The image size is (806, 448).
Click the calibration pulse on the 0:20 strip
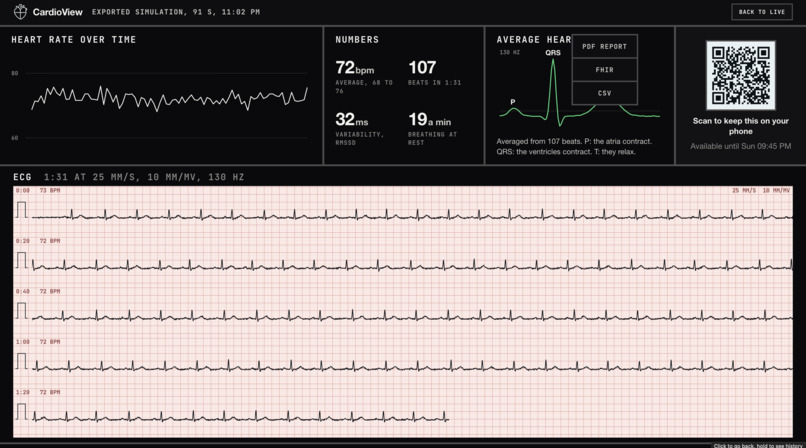21,260
